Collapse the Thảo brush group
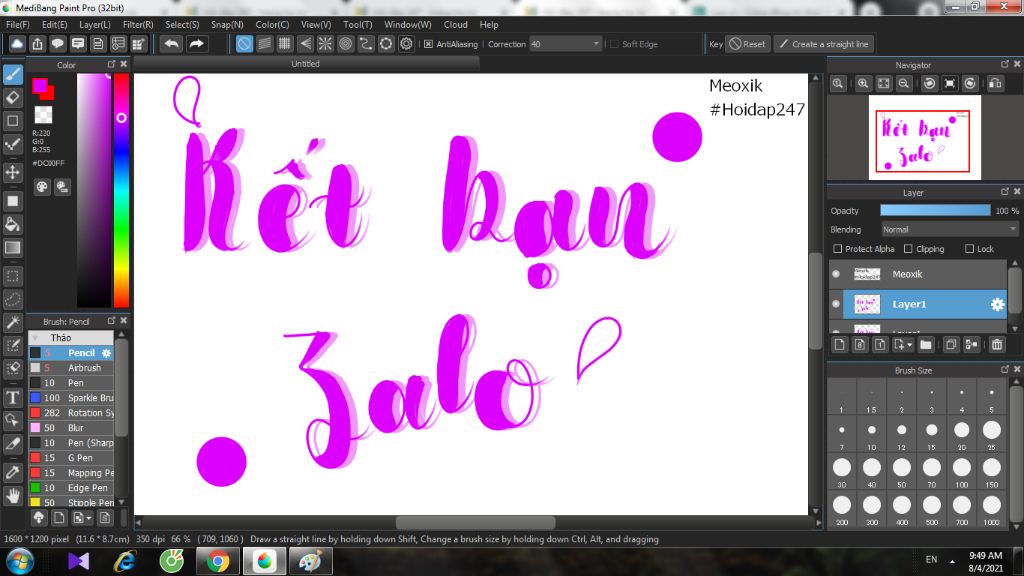The width and height of the screenshot is (1024, 576). click(x=35, y=338)
